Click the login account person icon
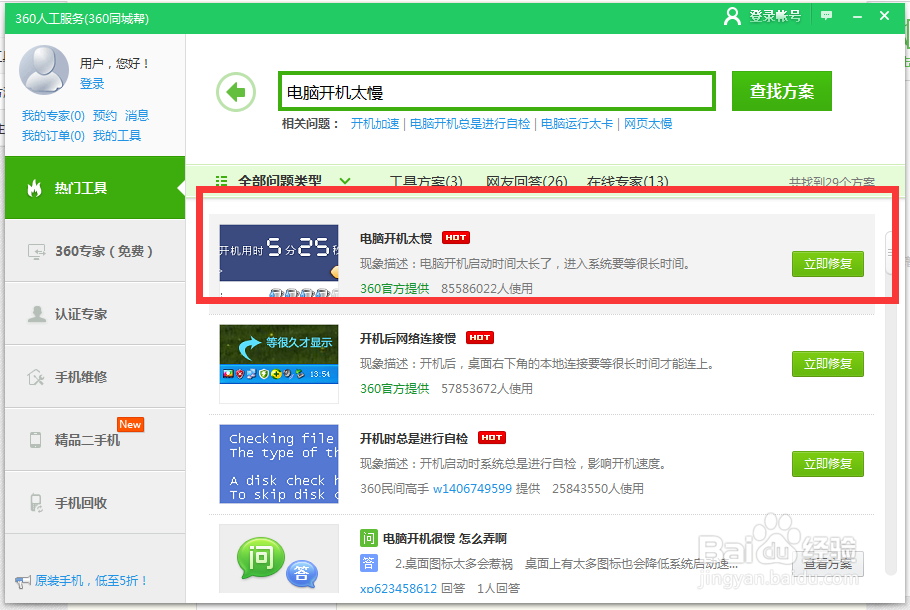 point(732,16)
